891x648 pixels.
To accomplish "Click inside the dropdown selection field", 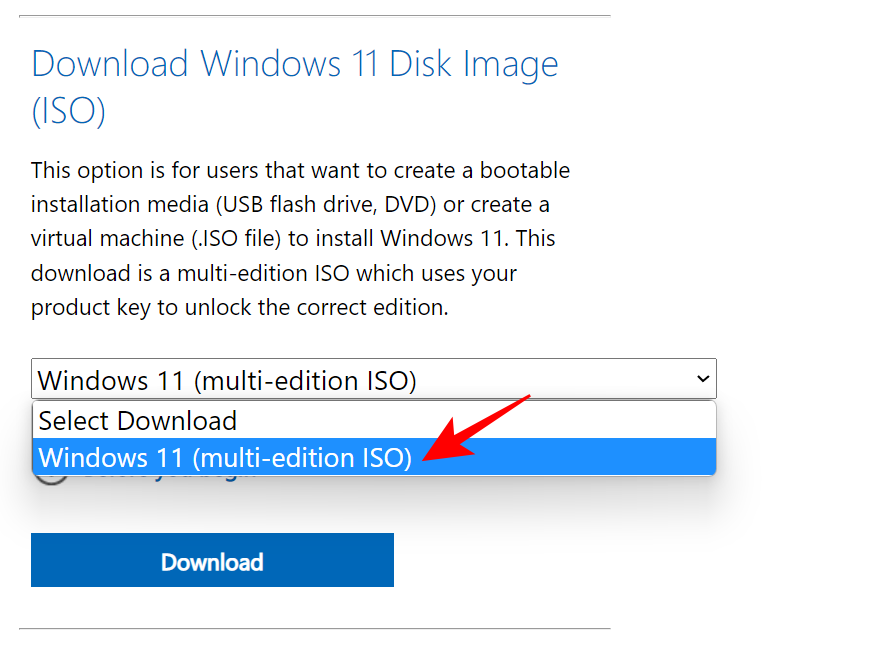I will [300, 379].
